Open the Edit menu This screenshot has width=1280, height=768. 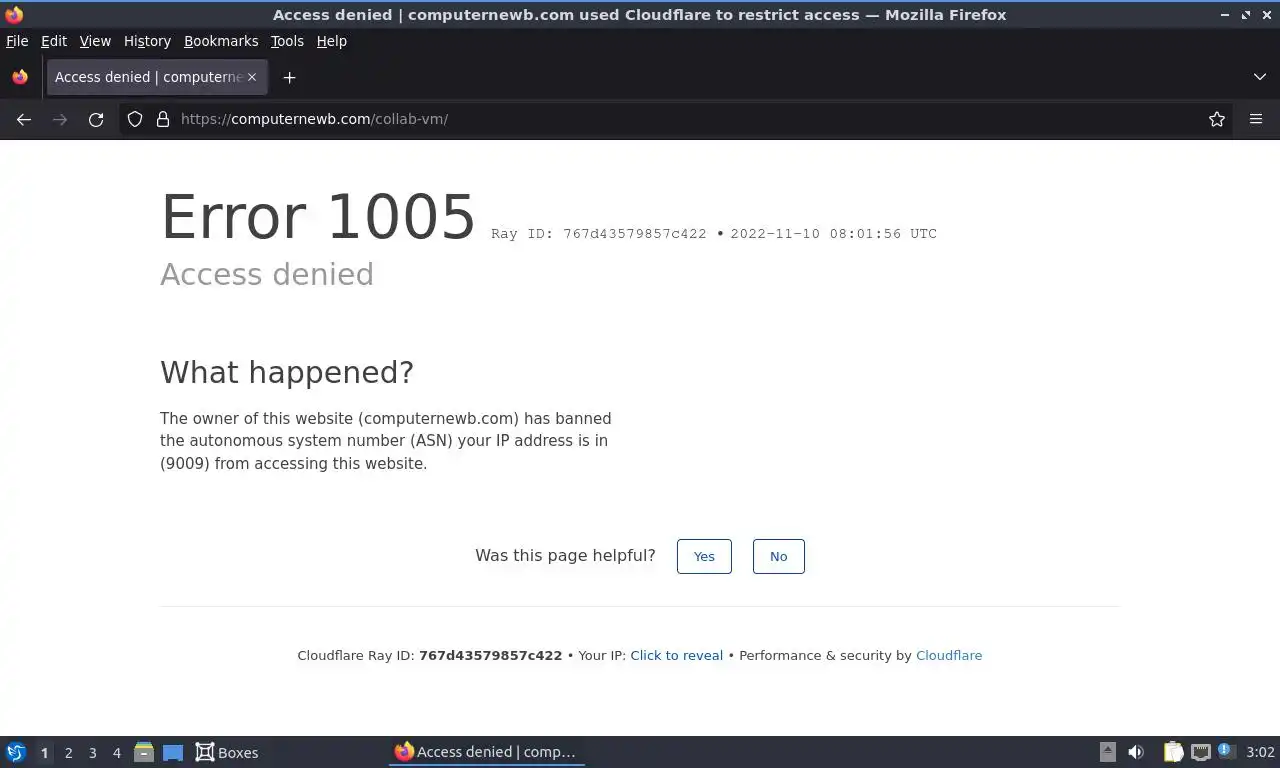pyautogui.click(x=54, y=41)
